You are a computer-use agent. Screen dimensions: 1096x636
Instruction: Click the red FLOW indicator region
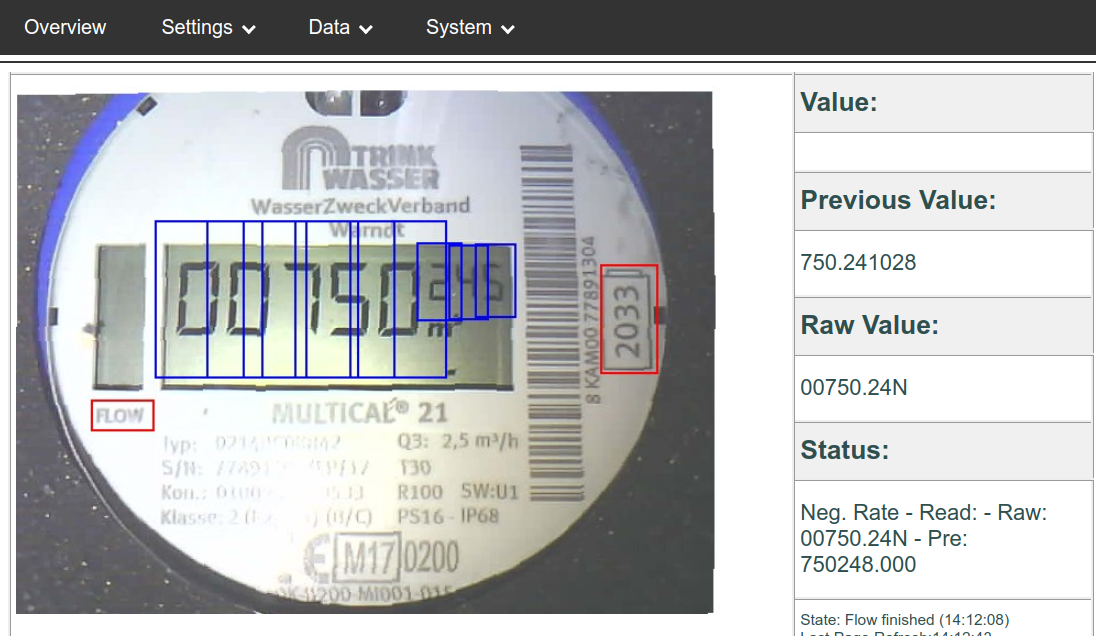pos(122,414)
